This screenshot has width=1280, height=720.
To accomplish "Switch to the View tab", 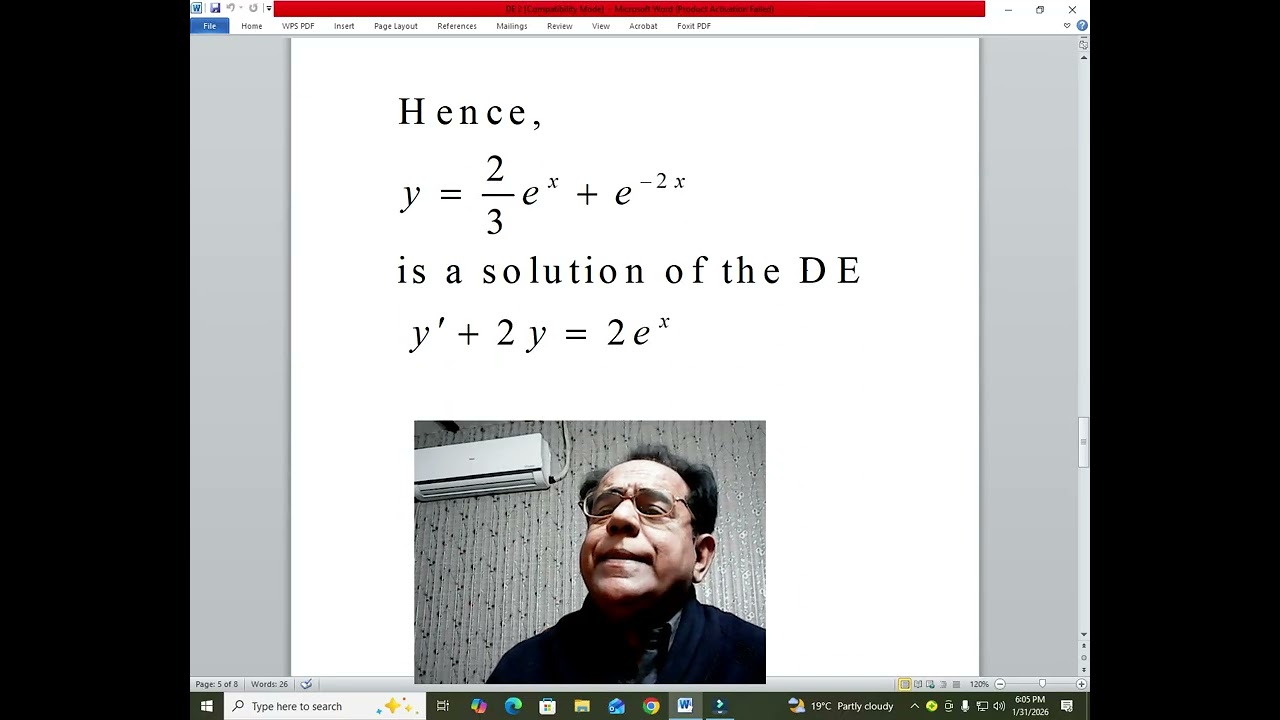I will [601, 26].
